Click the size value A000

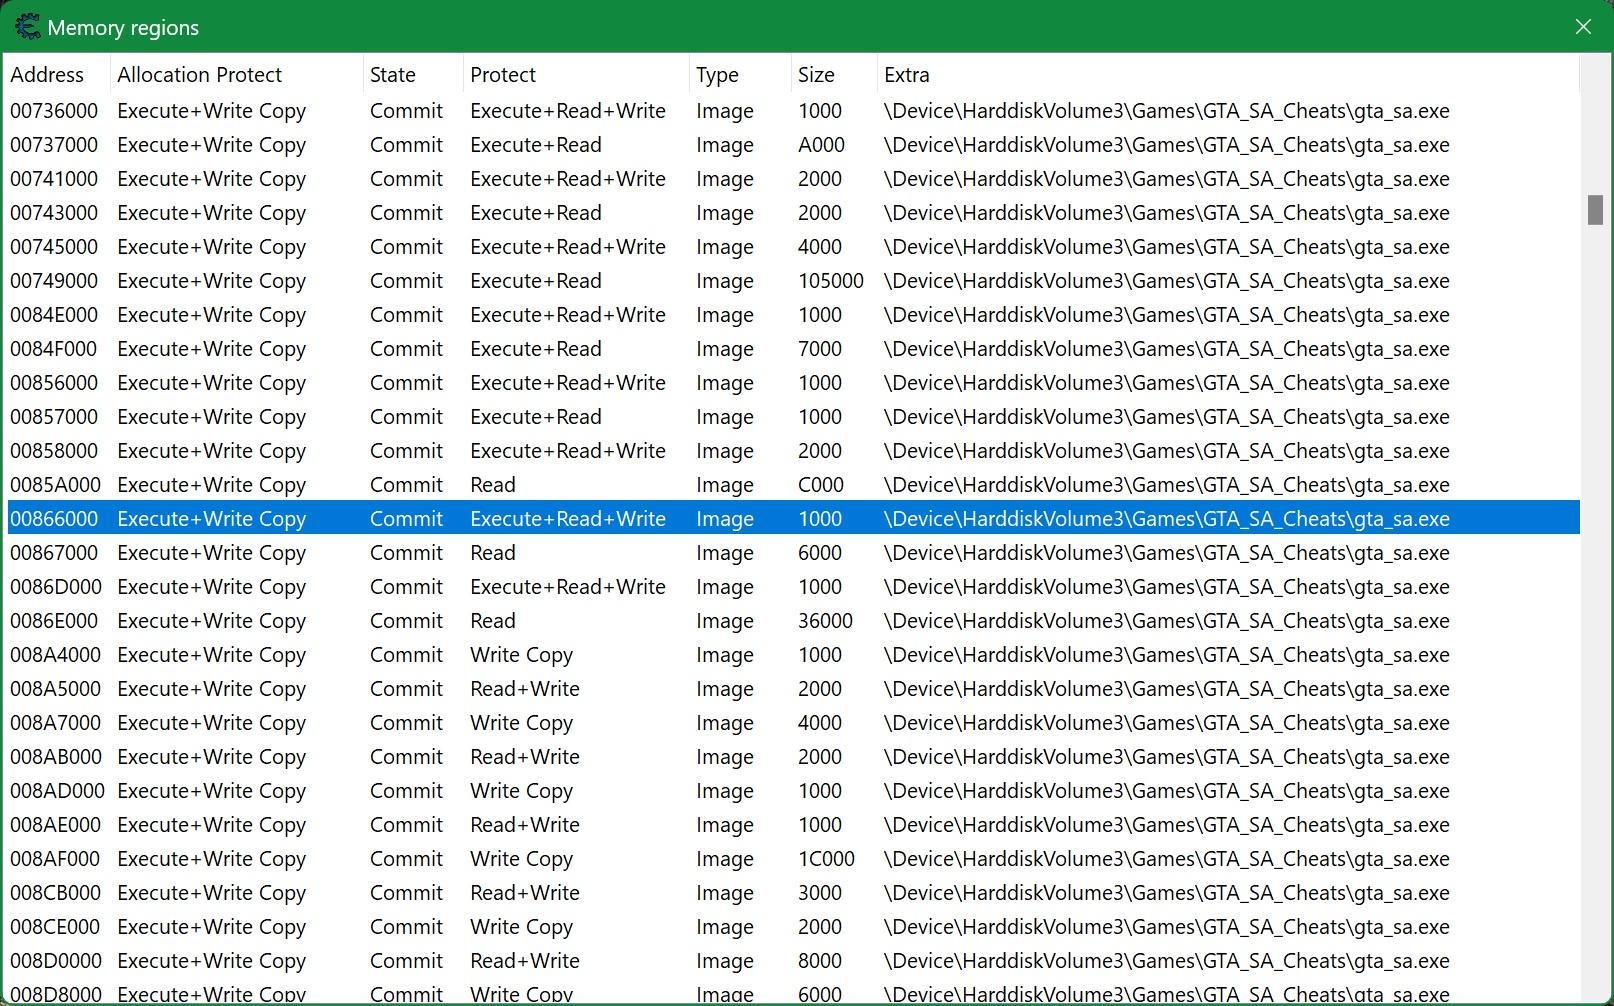coord(821,145)
